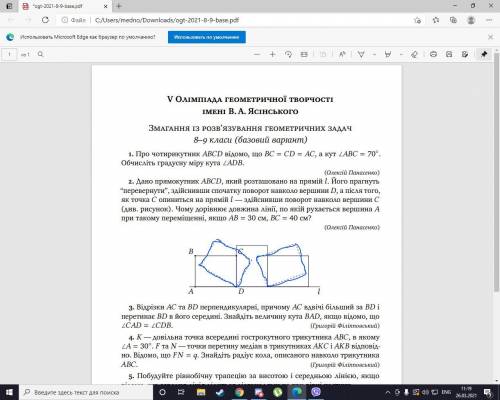Add this page to favorites star
Viewport: 500px width, 400px height.
click(417, 20)
